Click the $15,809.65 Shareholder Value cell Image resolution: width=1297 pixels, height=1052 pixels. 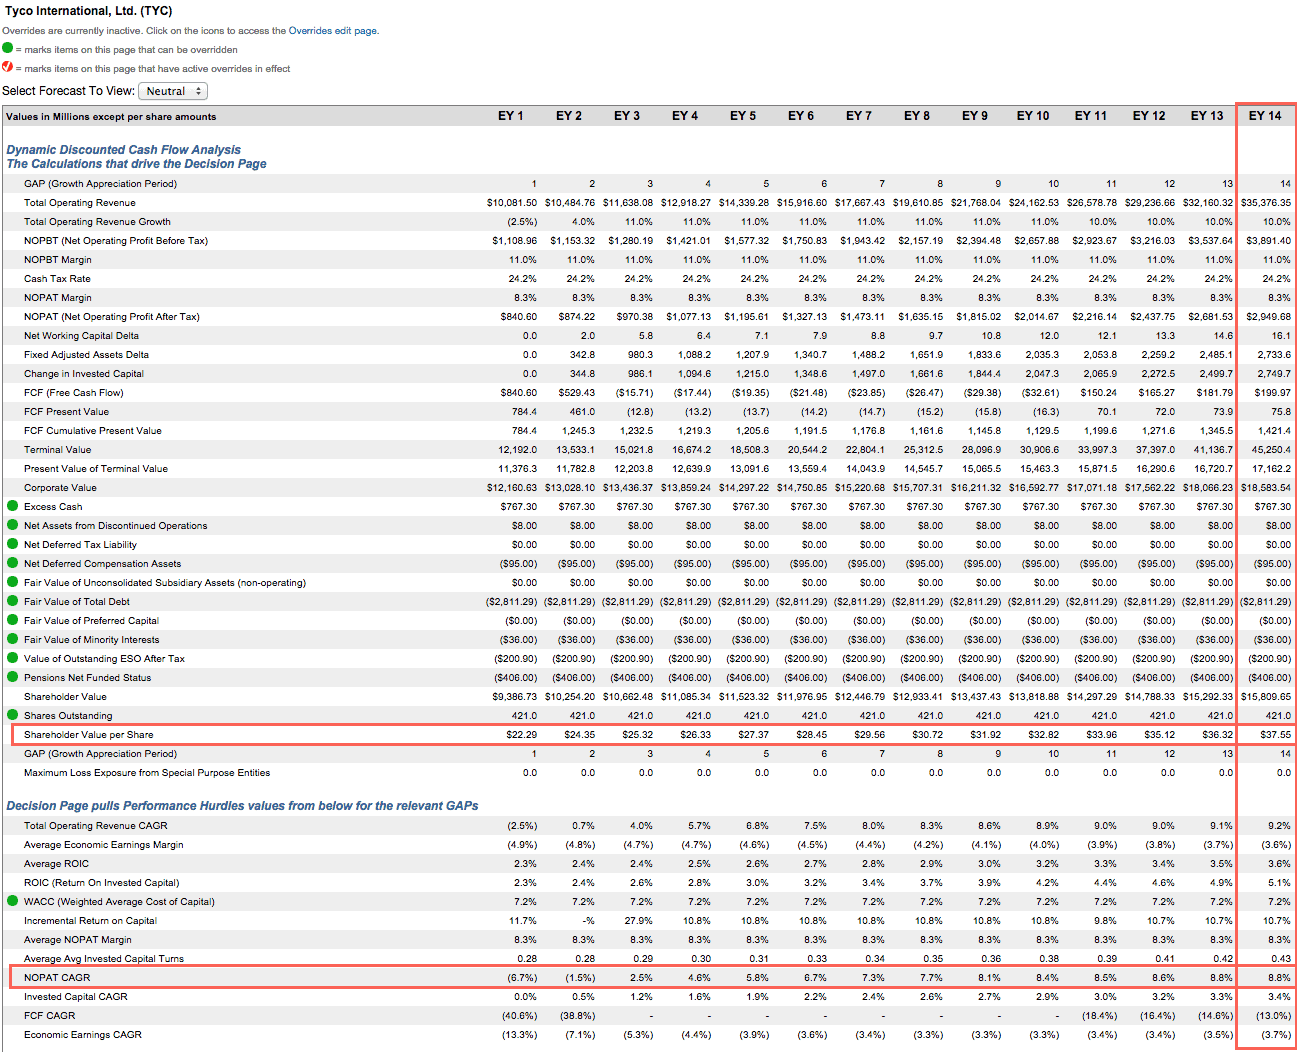tap(1266, 697)
